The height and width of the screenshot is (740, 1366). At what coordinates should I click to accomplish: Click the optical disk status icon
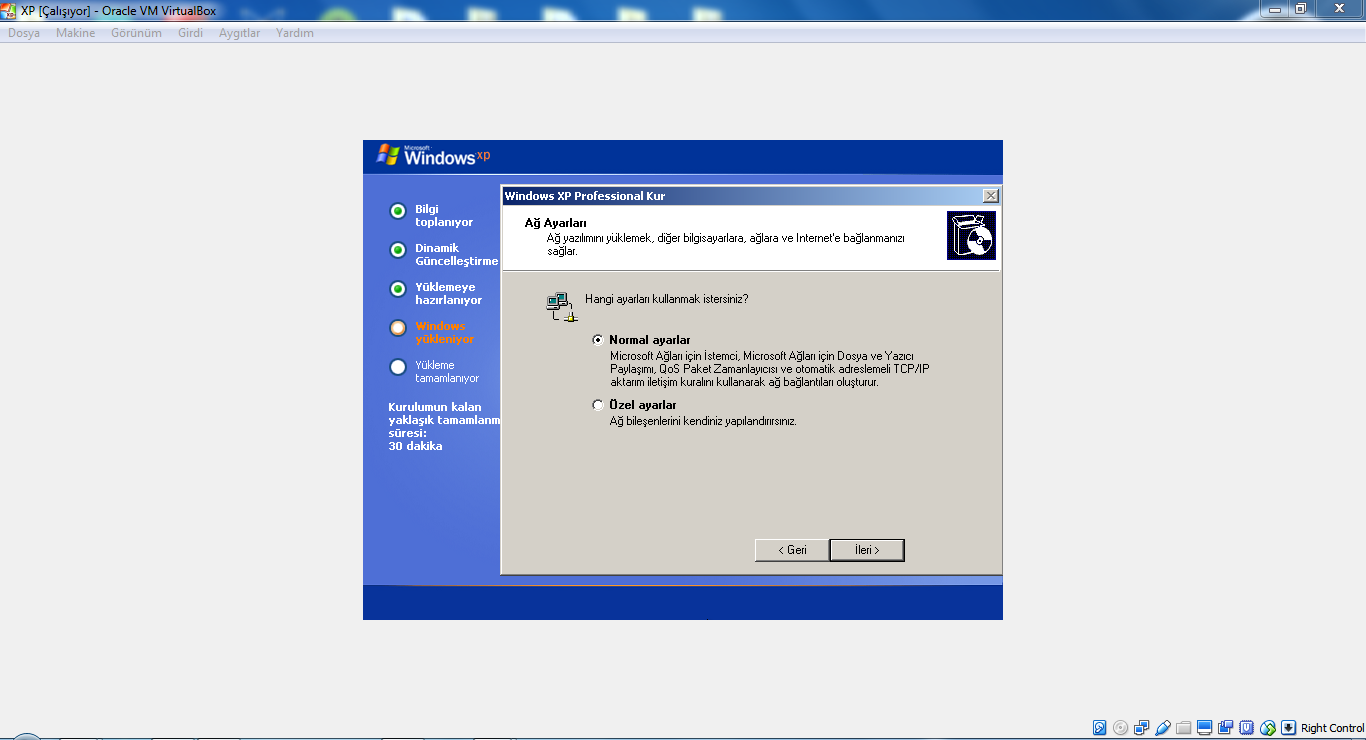[1120, 728]
